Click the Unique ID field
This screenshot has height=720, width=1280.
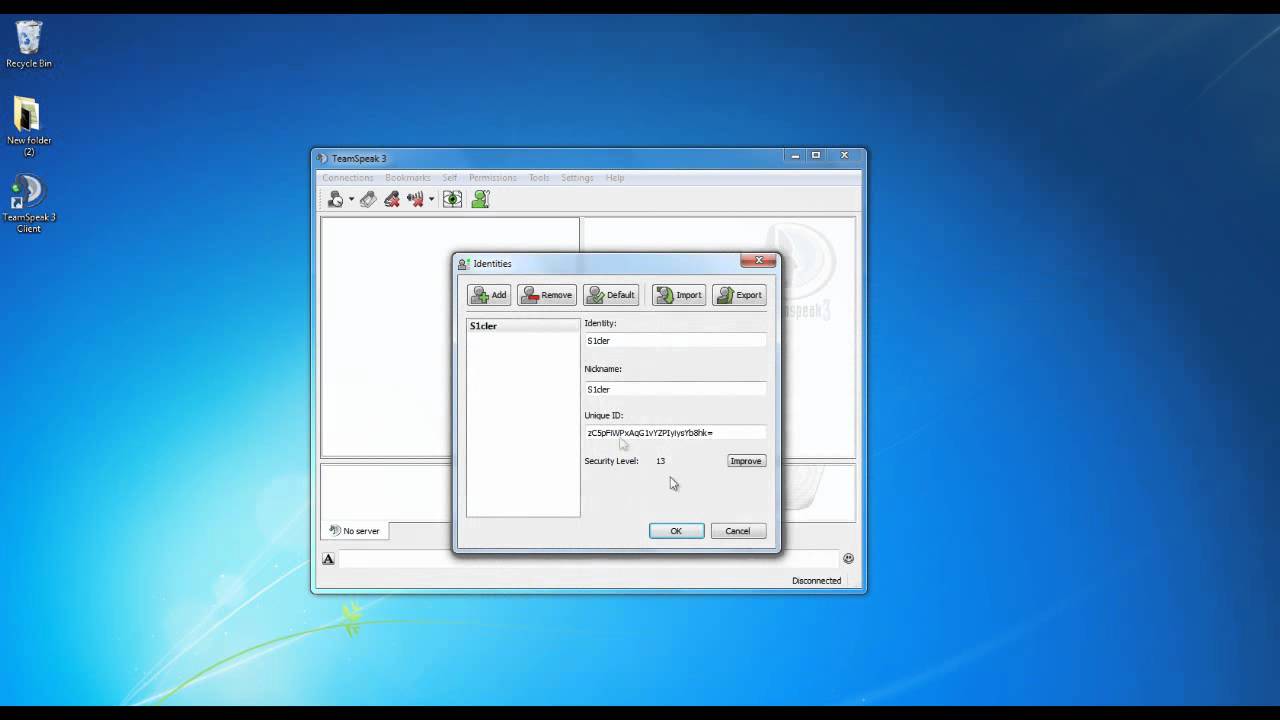coord(675,433)
